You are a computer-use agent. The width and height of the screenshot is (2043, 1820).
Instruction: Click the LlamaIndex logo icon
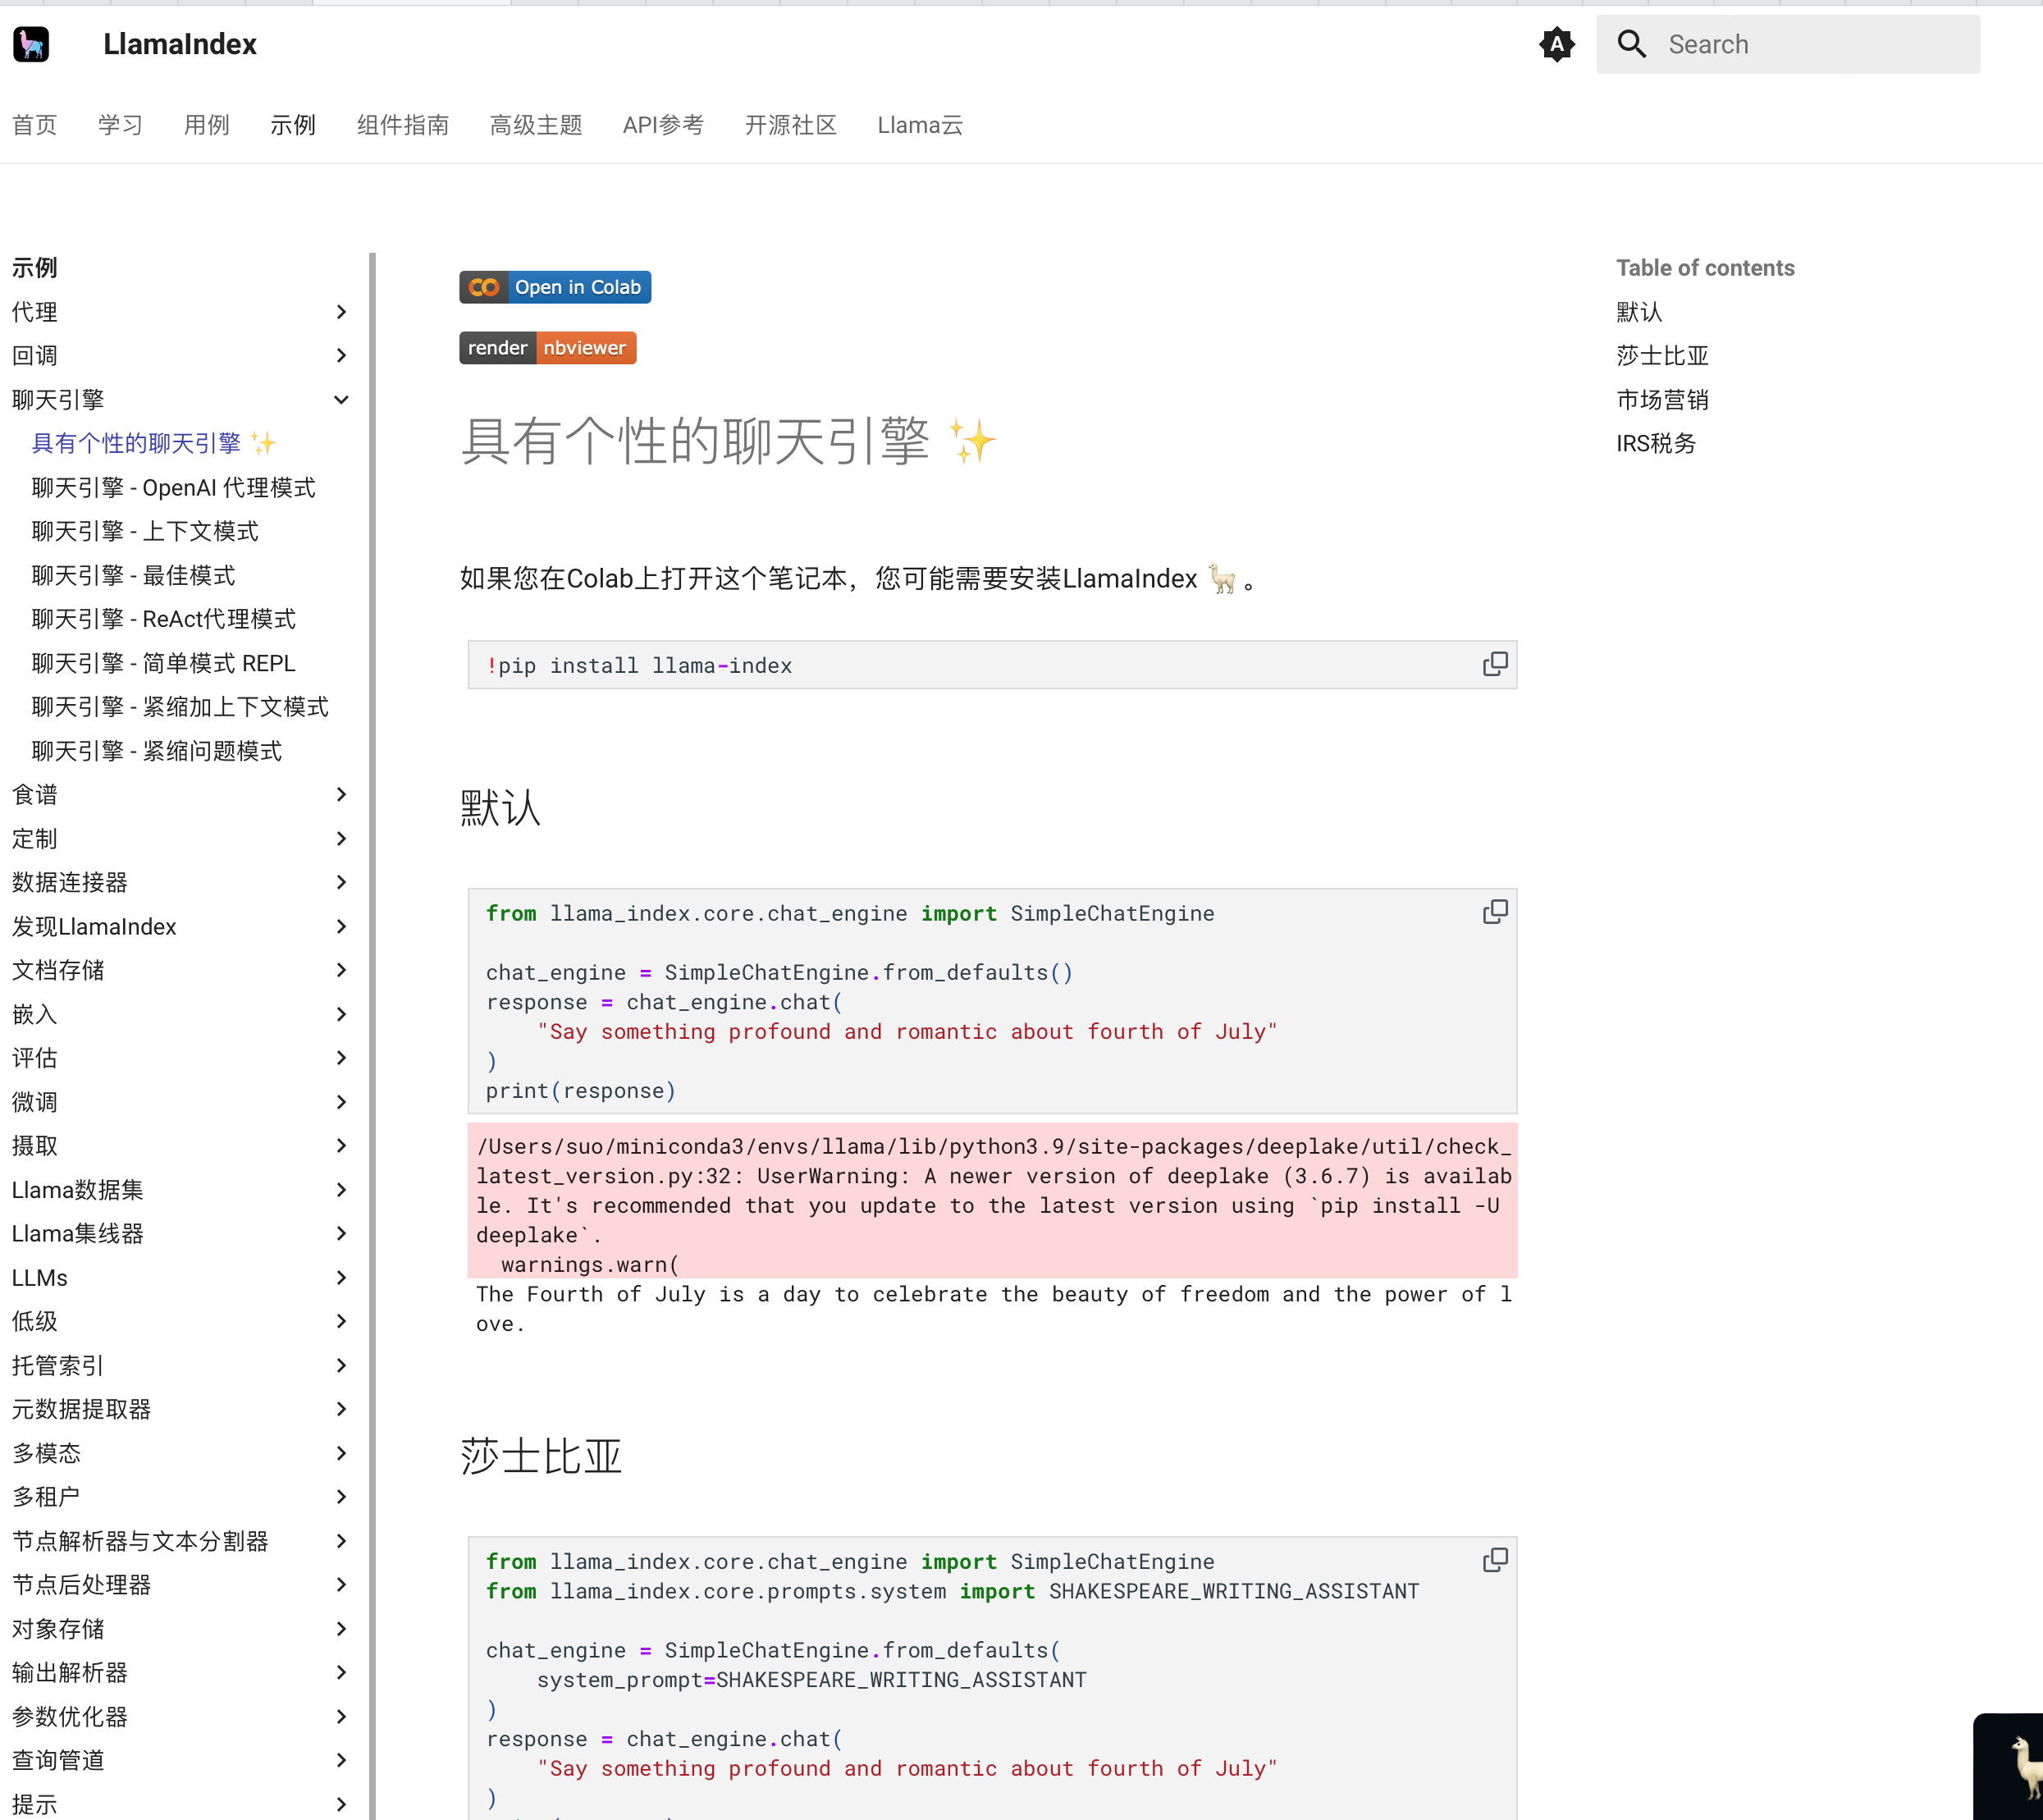click(x=31, y=44)
